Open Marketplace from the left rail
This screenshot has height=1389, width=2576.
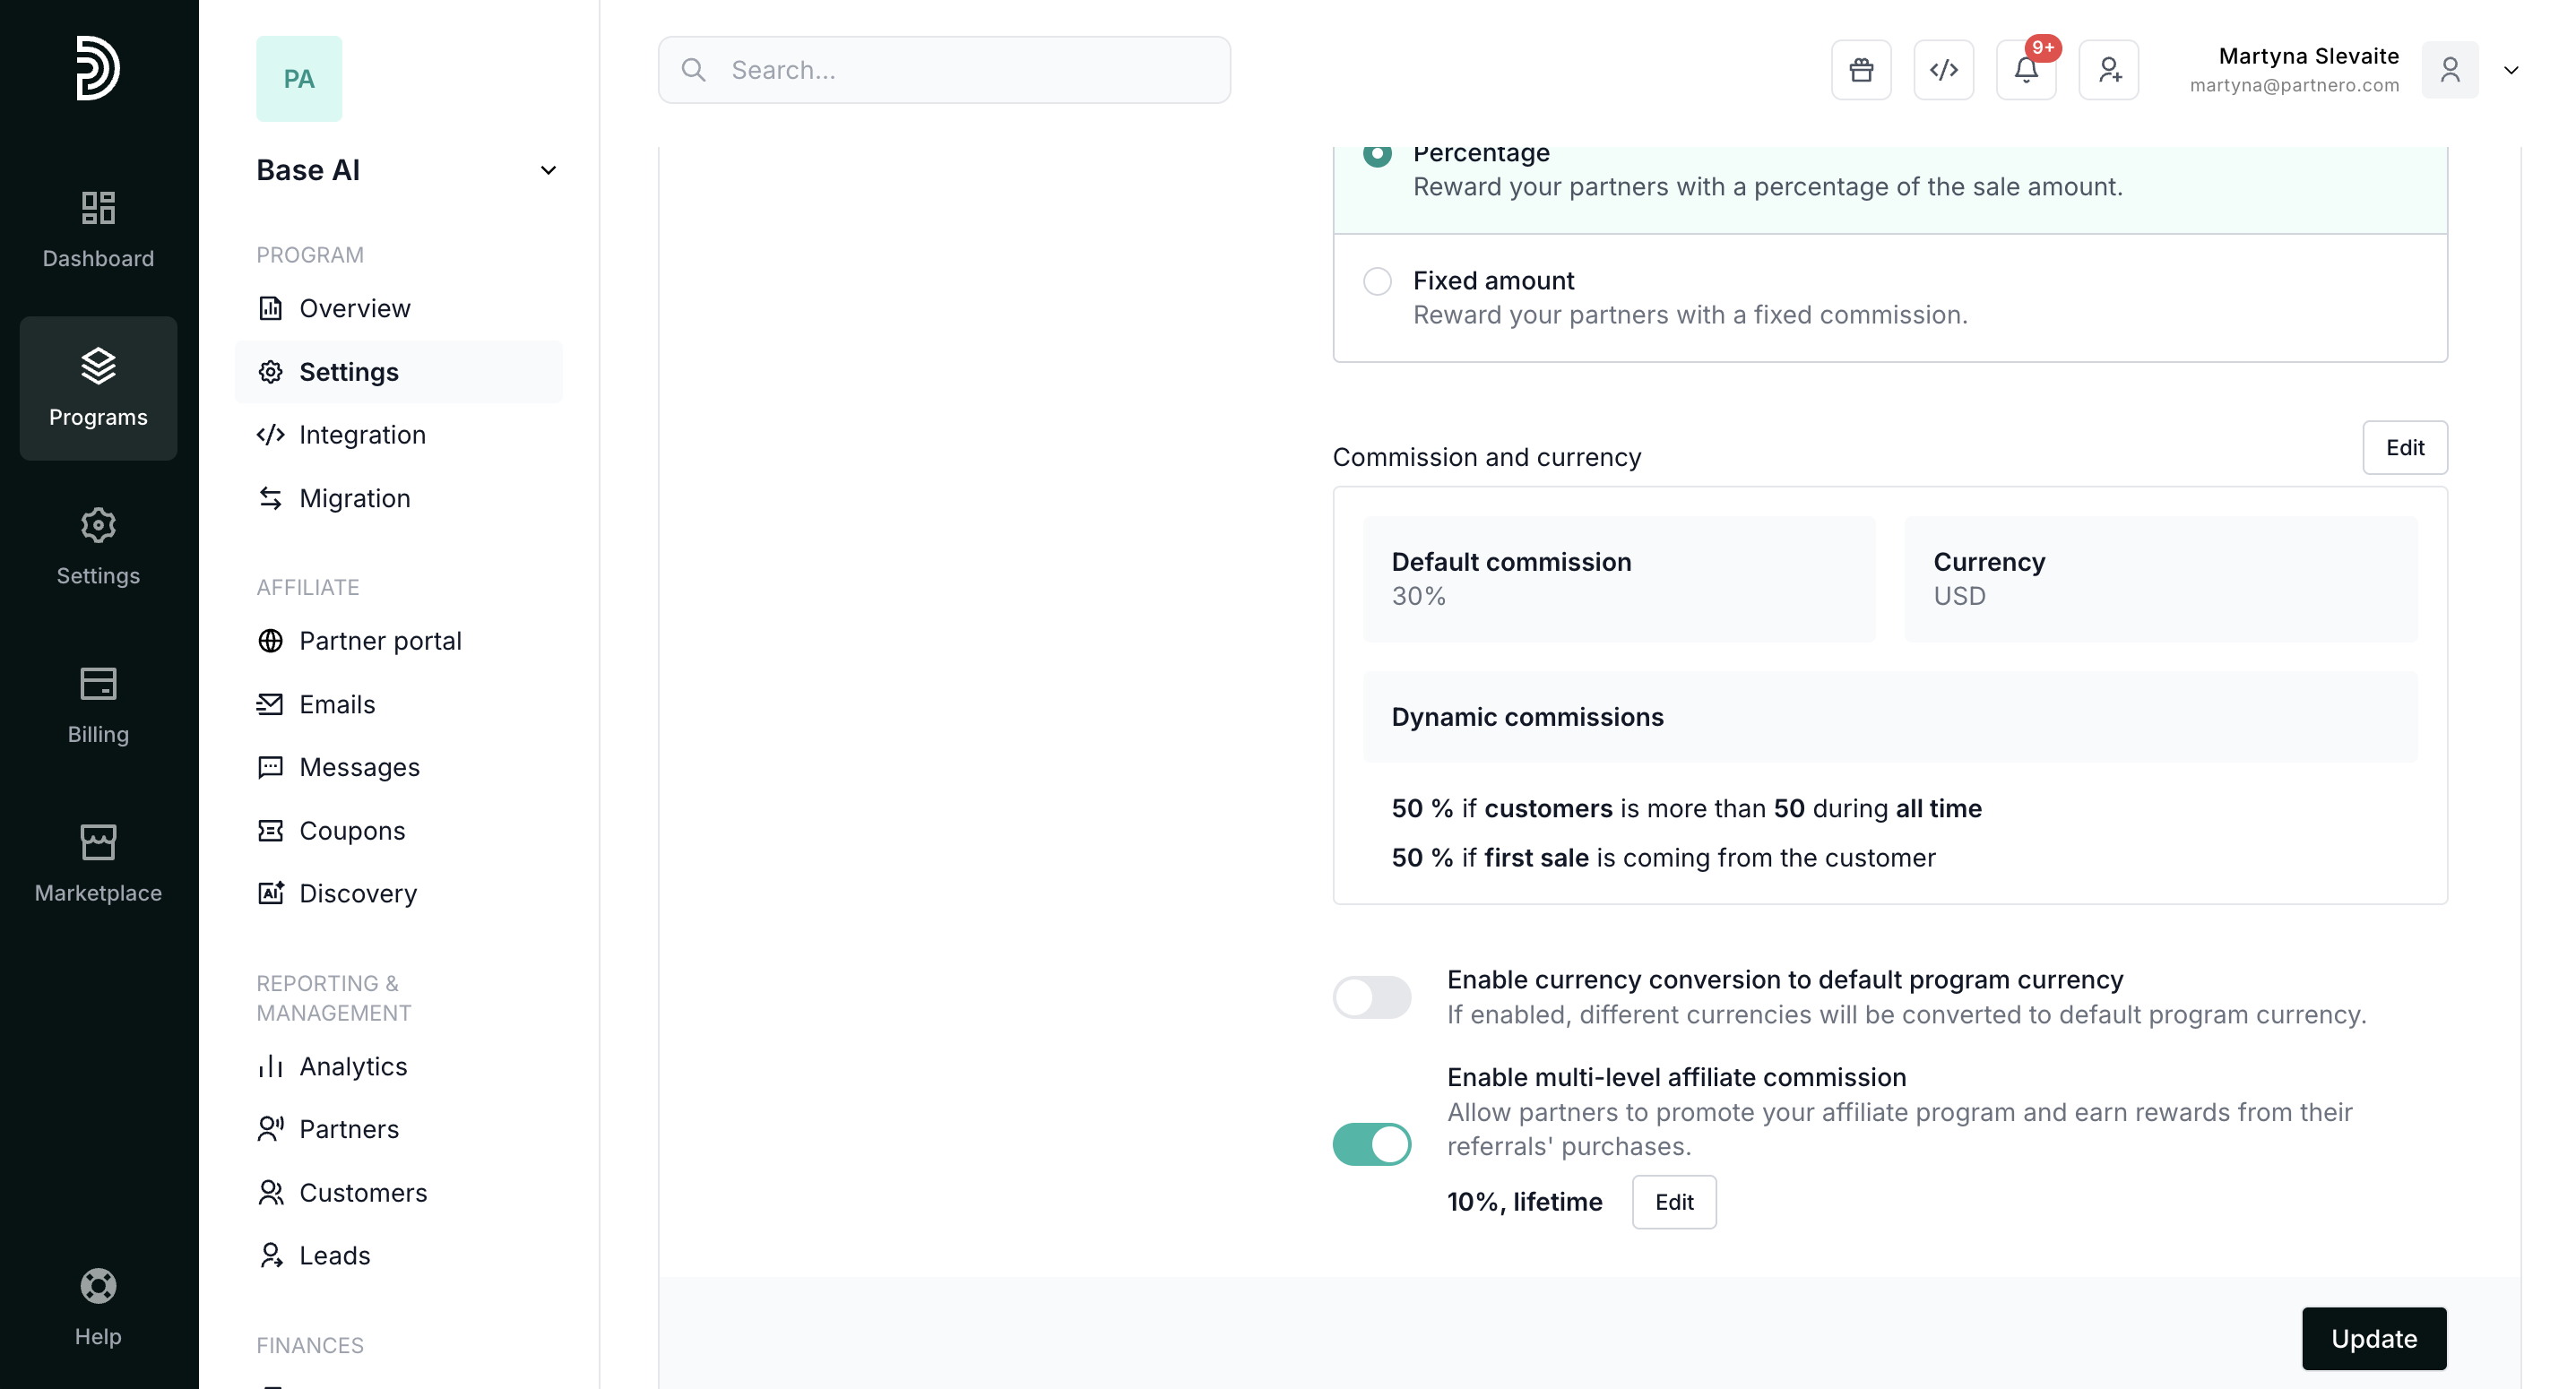click(x=98, y=864)
